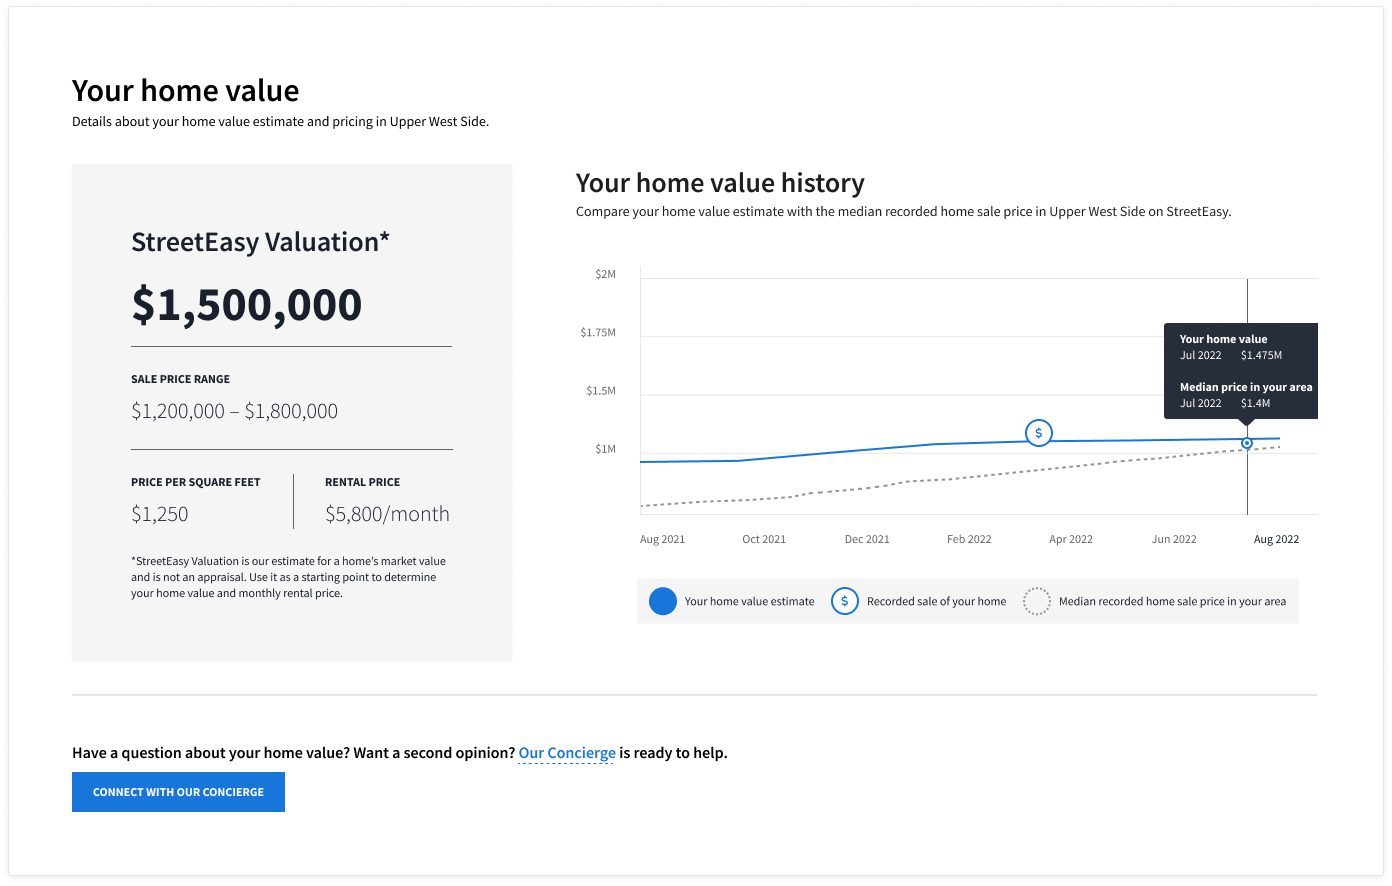This screenshot has height=886, width=1392.
Task: Click the dollar icon in the chart legend
Action: pyautogui.click(x=845, y=601)
